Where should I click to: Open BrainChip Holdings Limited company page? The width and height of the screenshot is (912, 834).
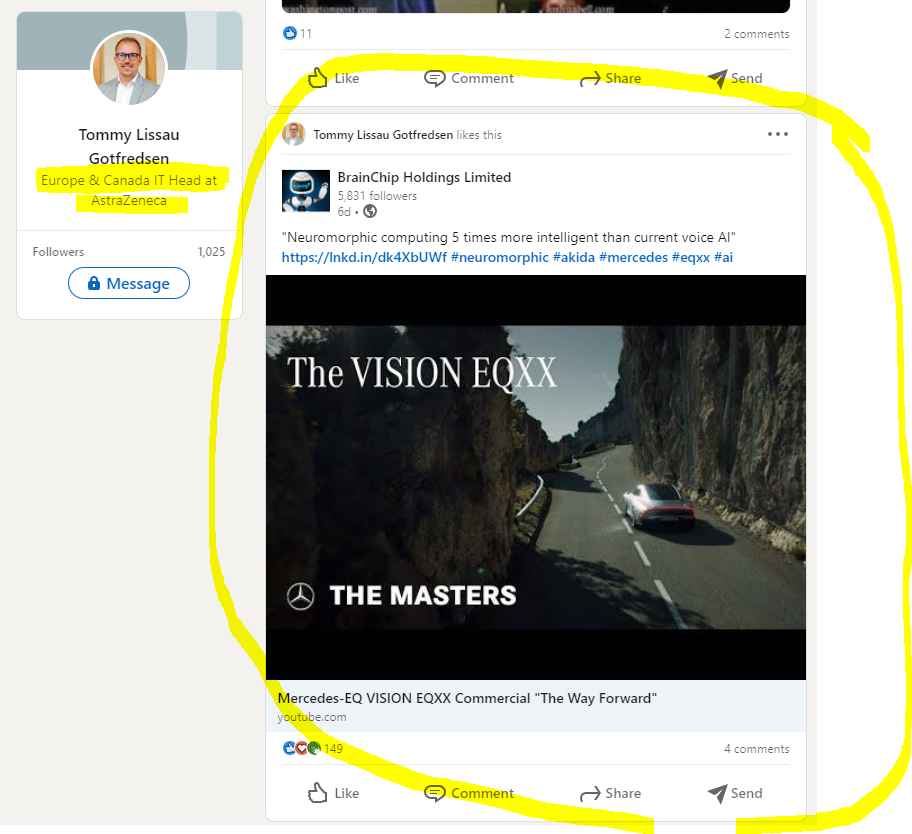(x=425, y=177)
